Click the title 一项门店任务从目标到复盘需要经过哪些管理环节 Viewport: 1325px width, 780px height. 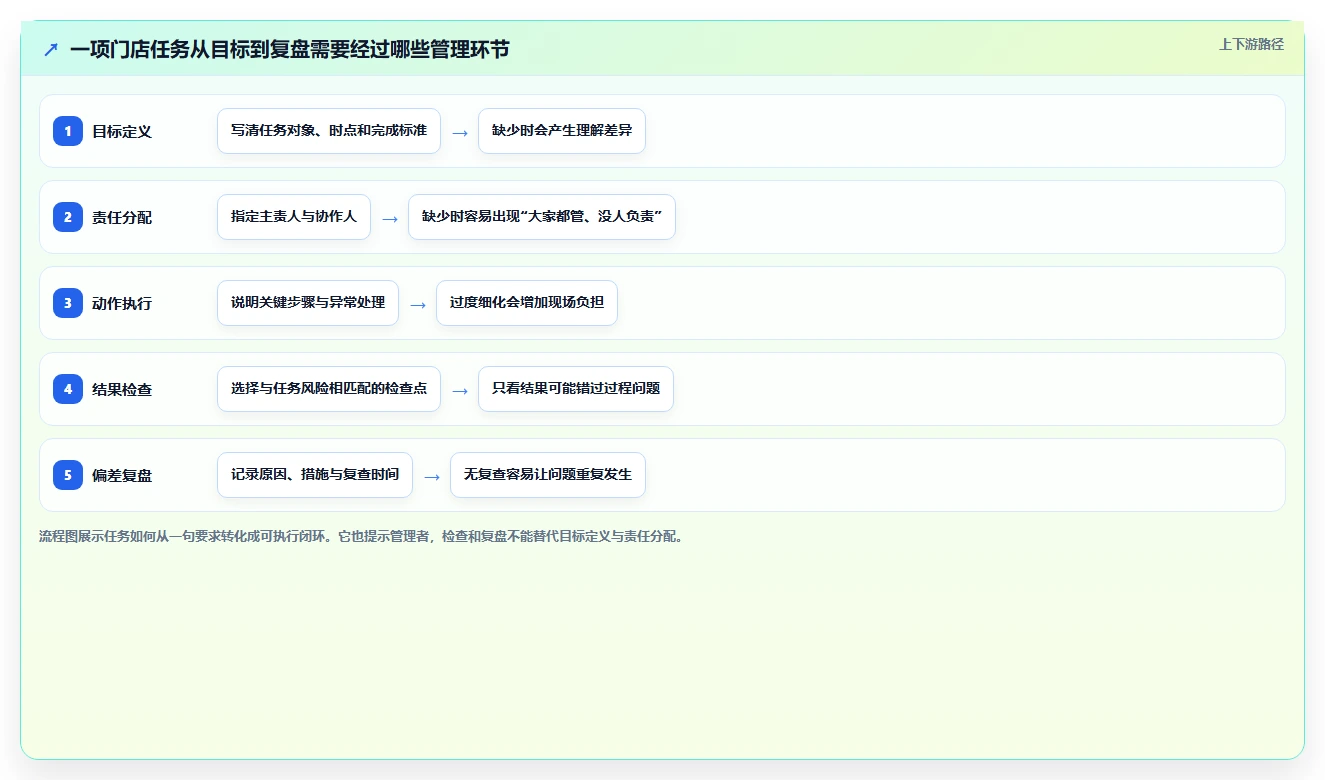click(290, 49)
